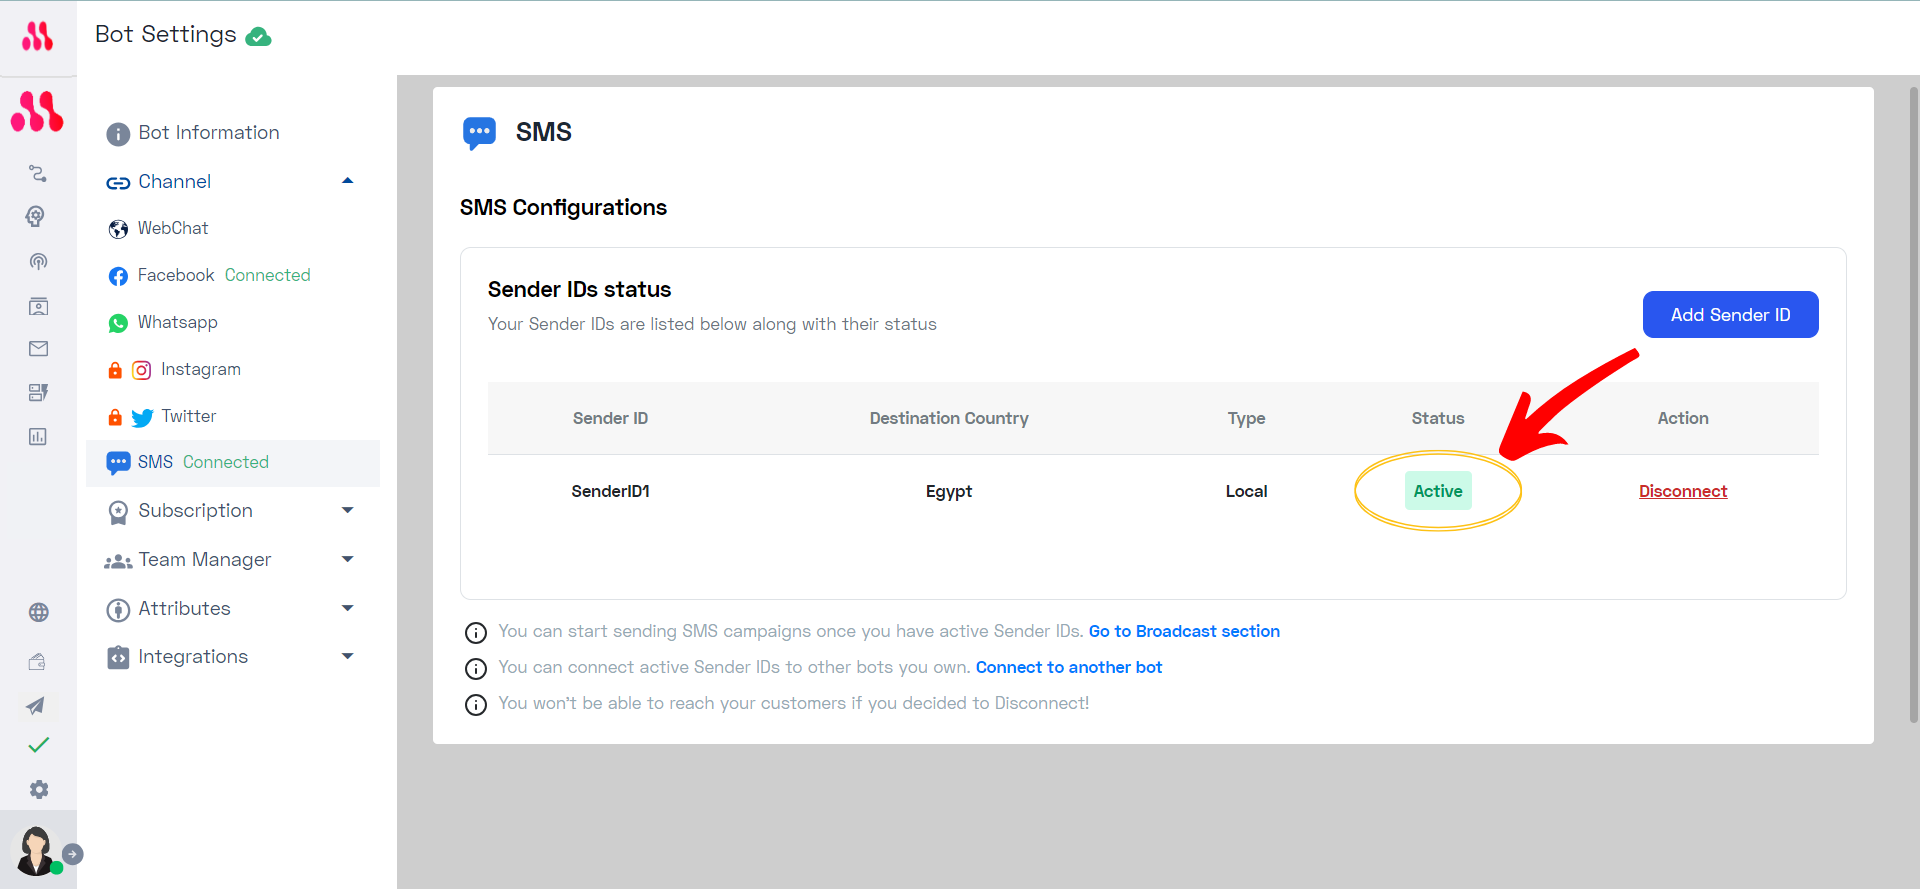Collapse the Channel section arrow

(348, 181)
